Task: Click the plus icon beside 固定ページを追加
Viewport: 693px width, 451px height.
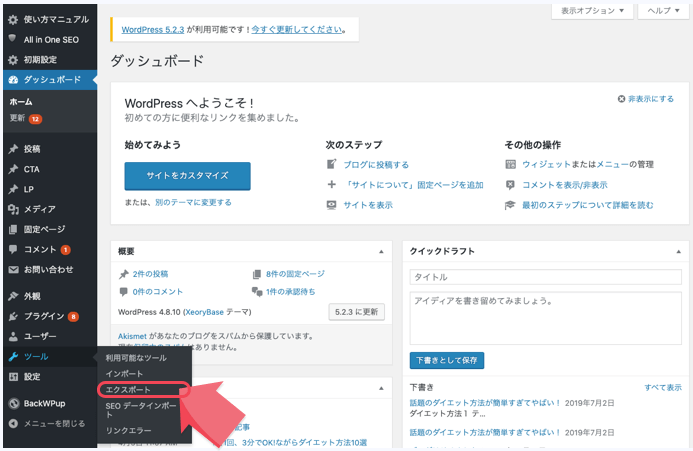Action: pos(331,184)
